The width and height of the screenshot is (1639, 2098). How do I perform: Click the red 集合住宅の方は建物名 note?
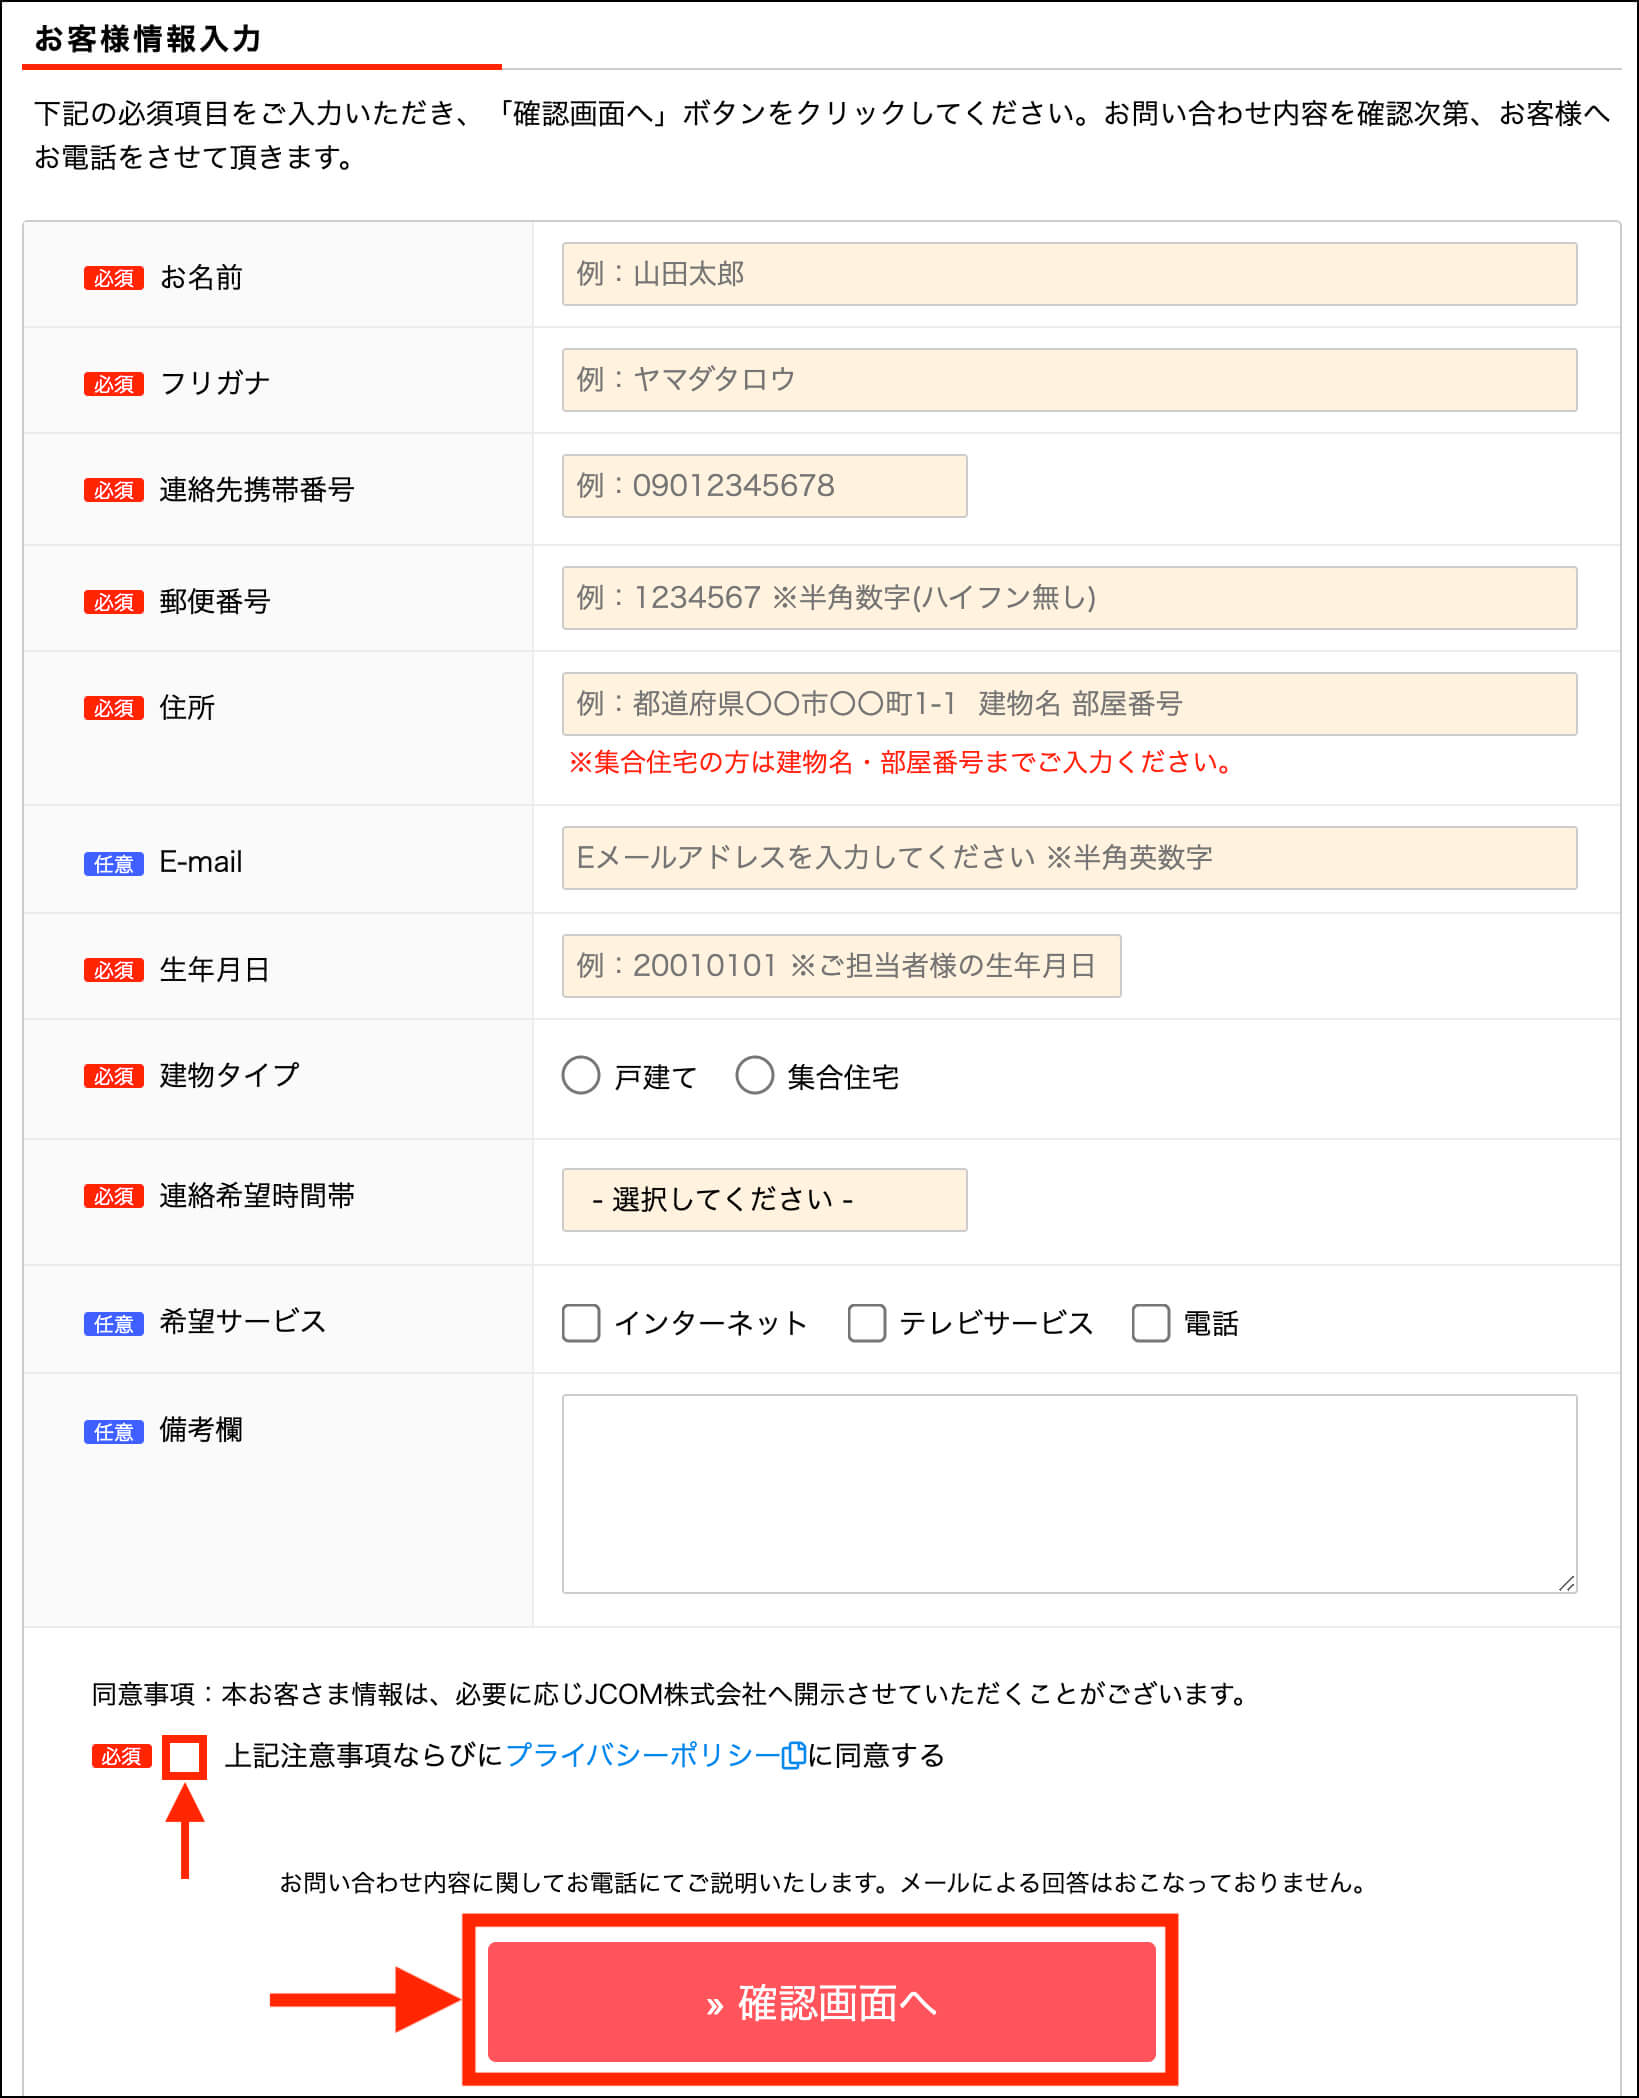click(x=900, y=762)
